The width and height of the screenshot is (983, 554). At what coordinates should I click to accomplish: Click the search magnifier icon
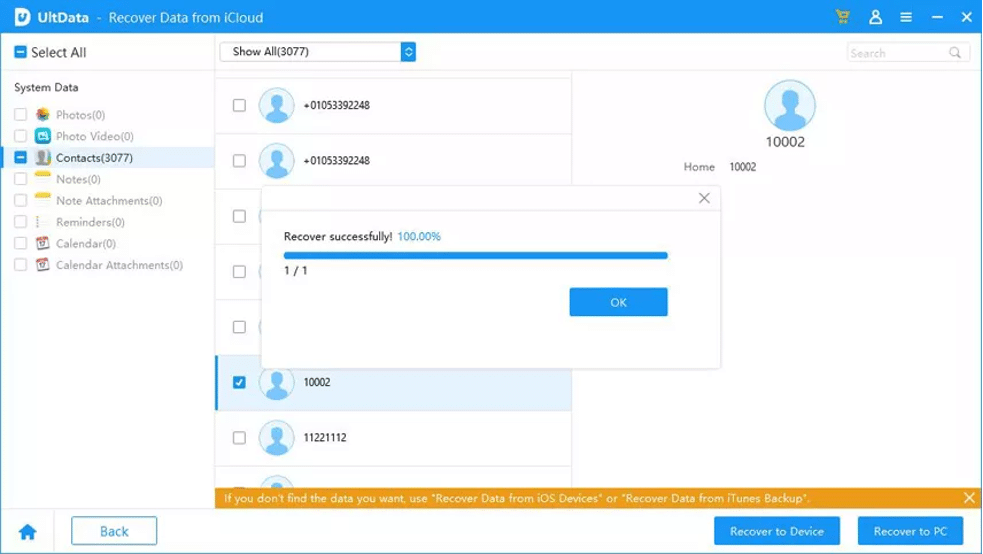point(955,53)
